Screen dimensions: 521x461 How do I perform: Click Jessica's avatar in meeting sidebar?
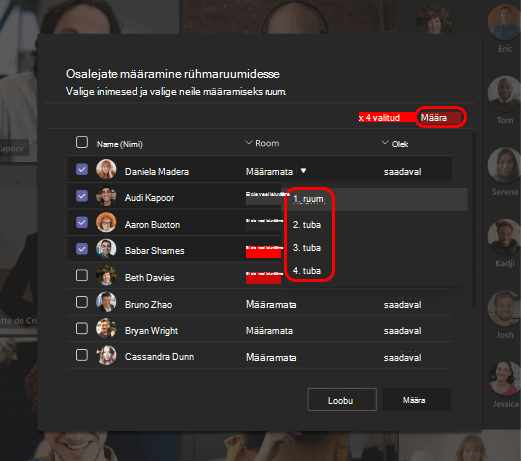505,379
